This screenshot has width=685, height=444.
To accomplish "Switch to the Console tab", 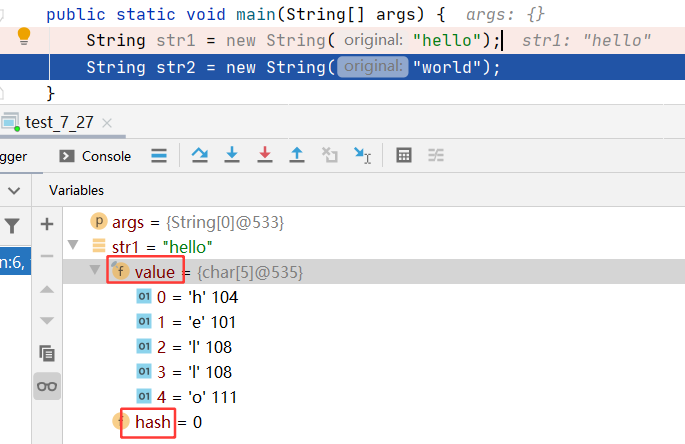I will click(95, 156).
